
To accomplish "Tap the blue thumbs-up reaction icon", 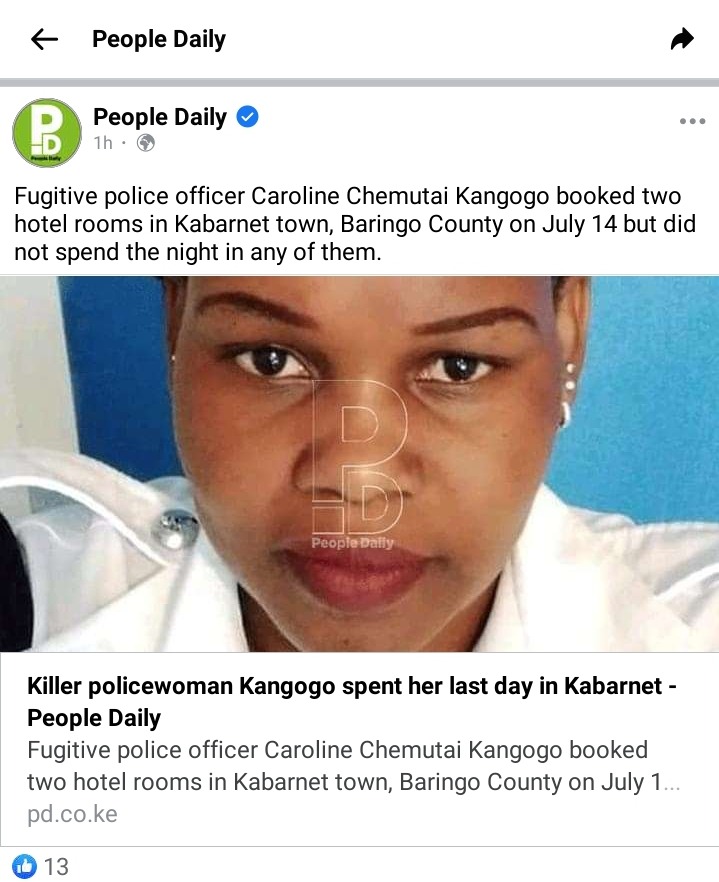I will point(24,866).
